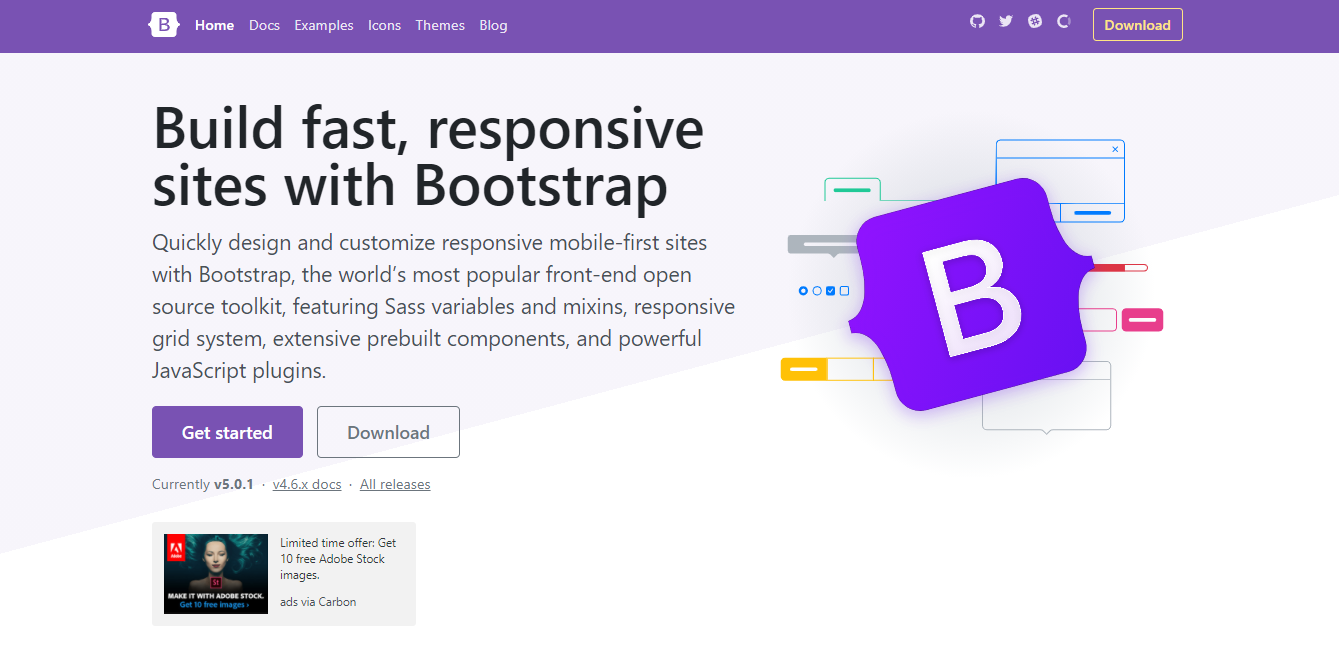Image resolution: width=1339 pixels, height=647 pixels.
Task: Click the "ads via Carbon" link
Action: coord(318,602)
